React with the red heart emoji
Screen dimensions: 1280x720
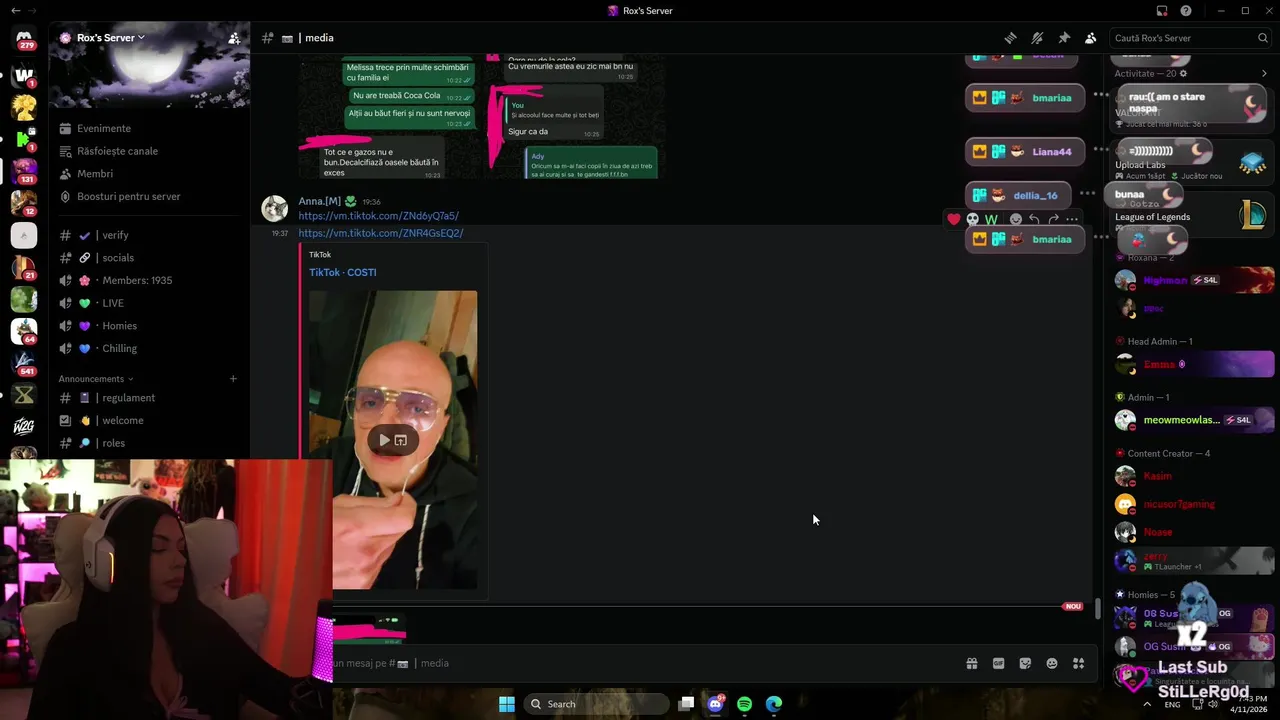(954, 219)
